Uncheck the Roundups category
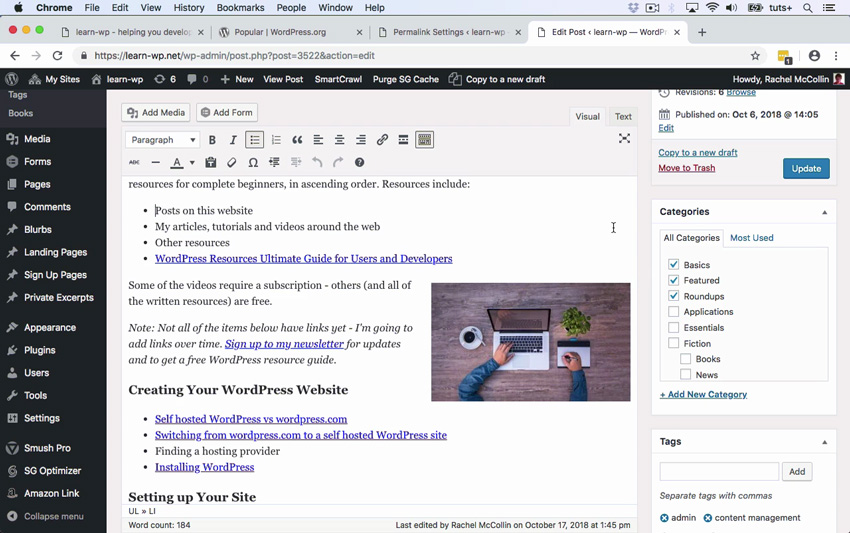The image size is (850, 533). coord(673,296)
